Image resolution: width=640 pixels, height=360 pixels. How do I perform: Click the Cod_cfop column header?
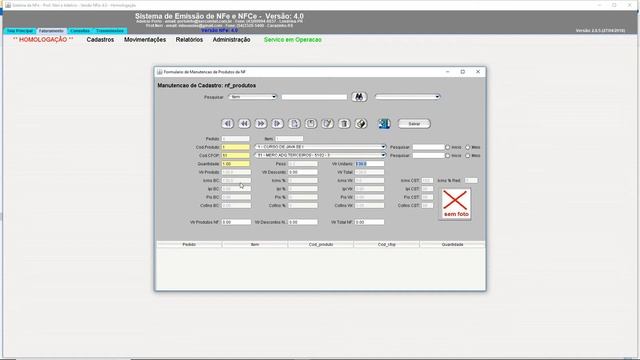387,244
